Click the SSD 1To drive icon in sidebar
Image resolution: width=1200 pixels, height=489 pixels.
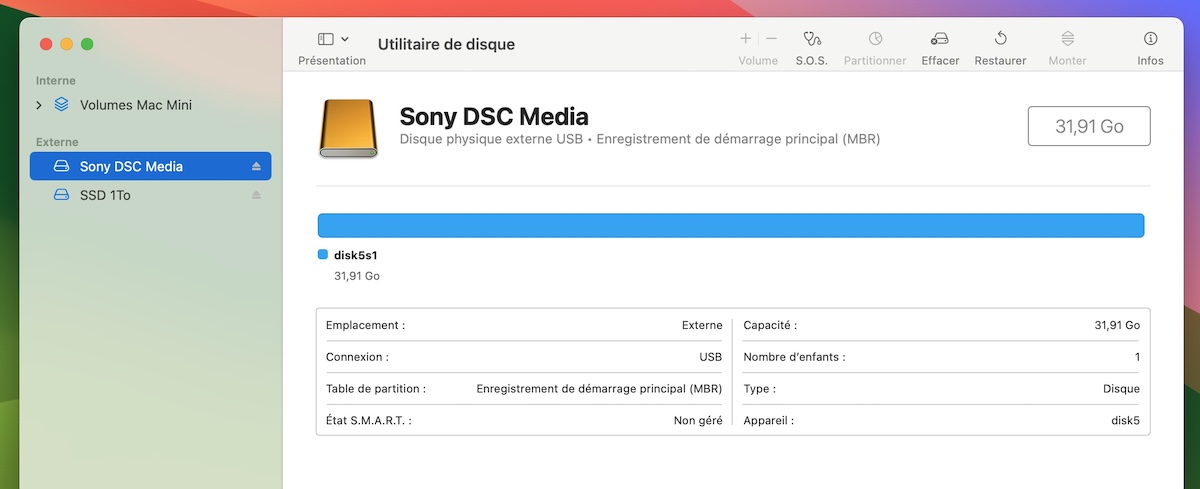(x=62, y=195)
